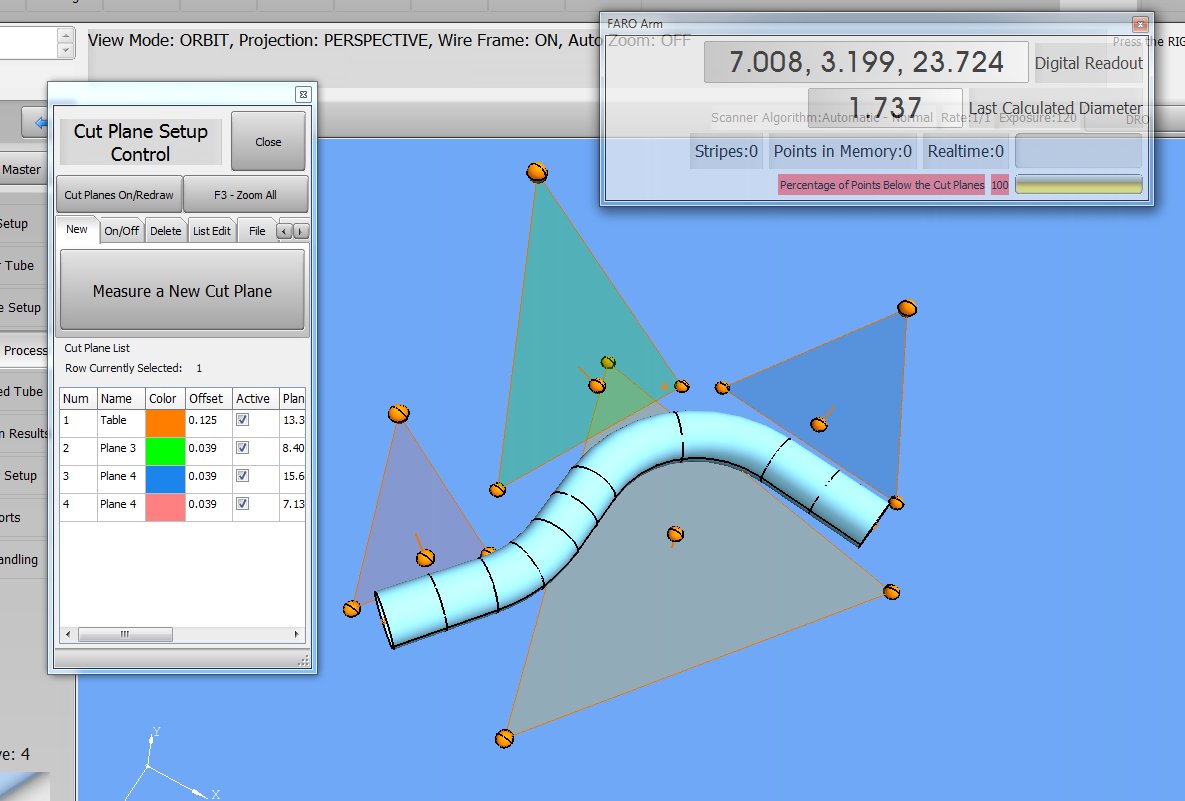
Task: Uncheck the Active checkbox for Plane 3
Action: coord(242,448)
